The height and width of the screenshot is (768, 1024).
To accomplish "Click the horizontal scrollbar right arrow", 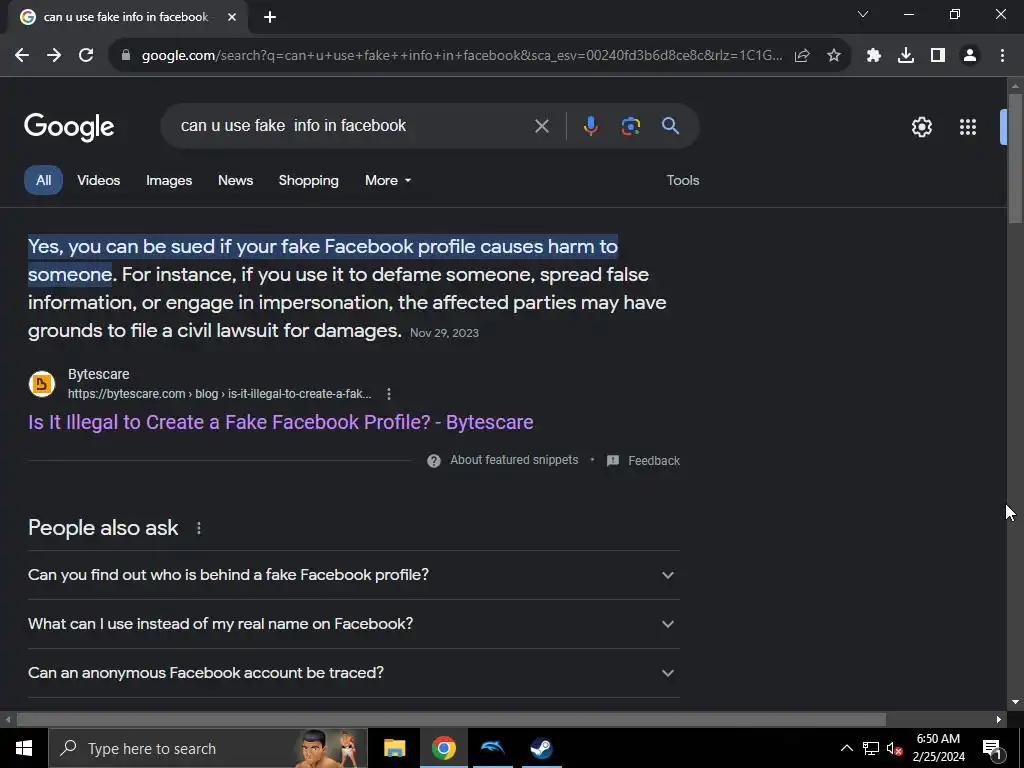I will (x=999, y=720).
